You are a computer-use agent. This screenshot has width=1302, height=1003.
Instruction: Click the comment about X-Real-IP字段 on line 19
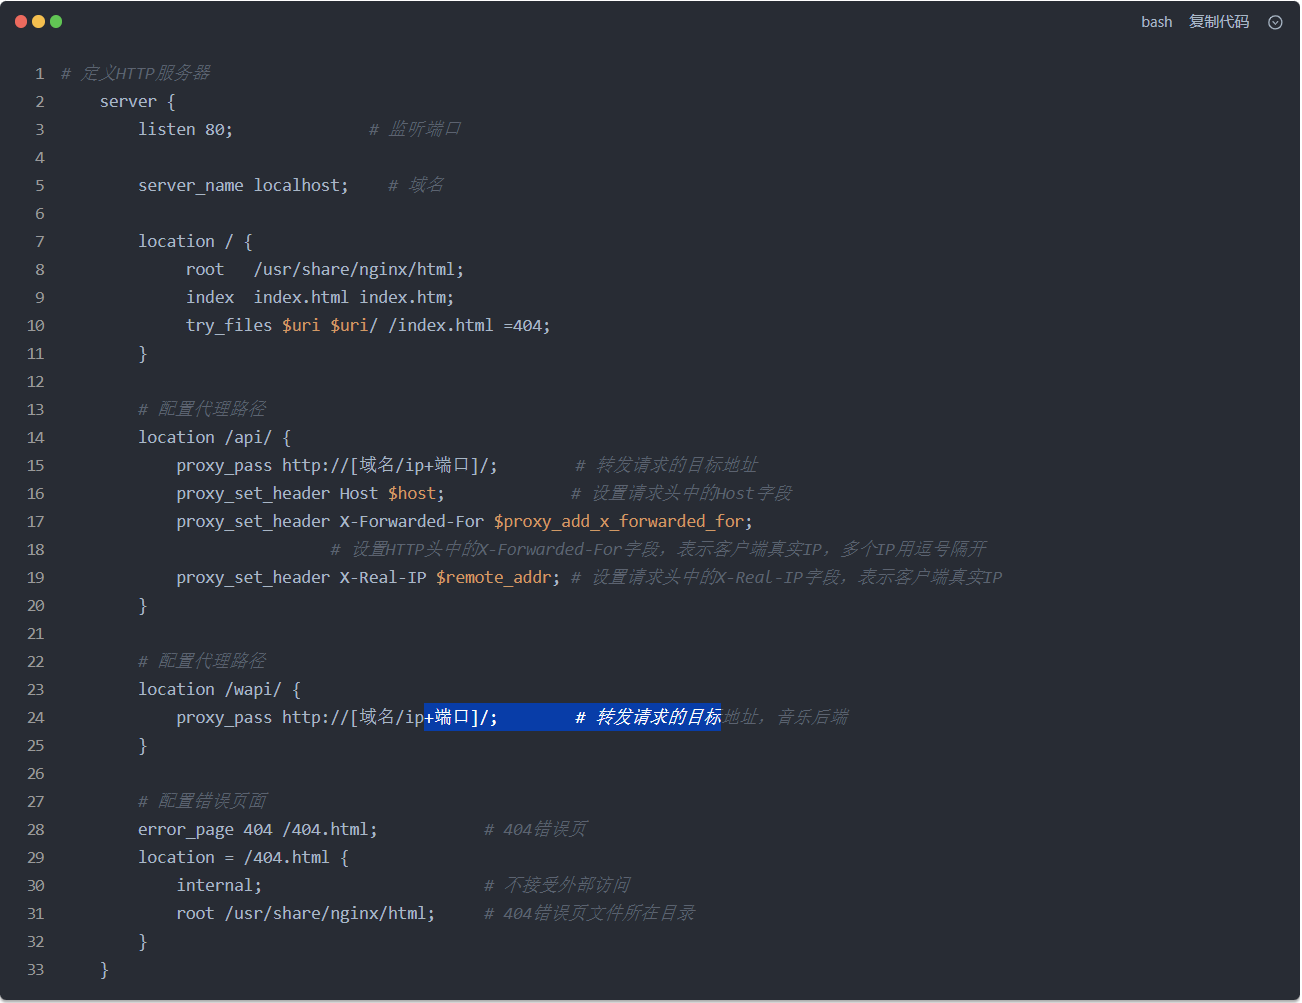pyautogui.click(x=786, y=577)
